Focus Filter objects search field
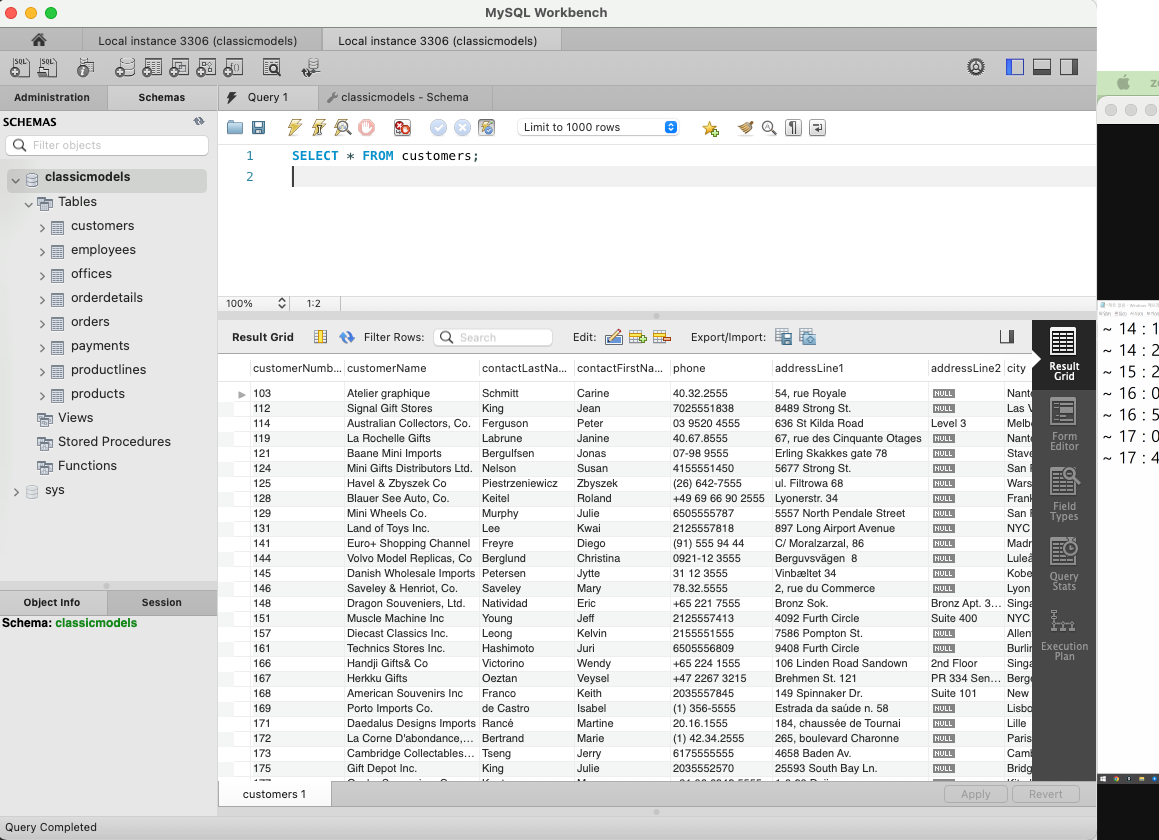The height and width of the screenshot is (840, 1159). coord(107,145)
